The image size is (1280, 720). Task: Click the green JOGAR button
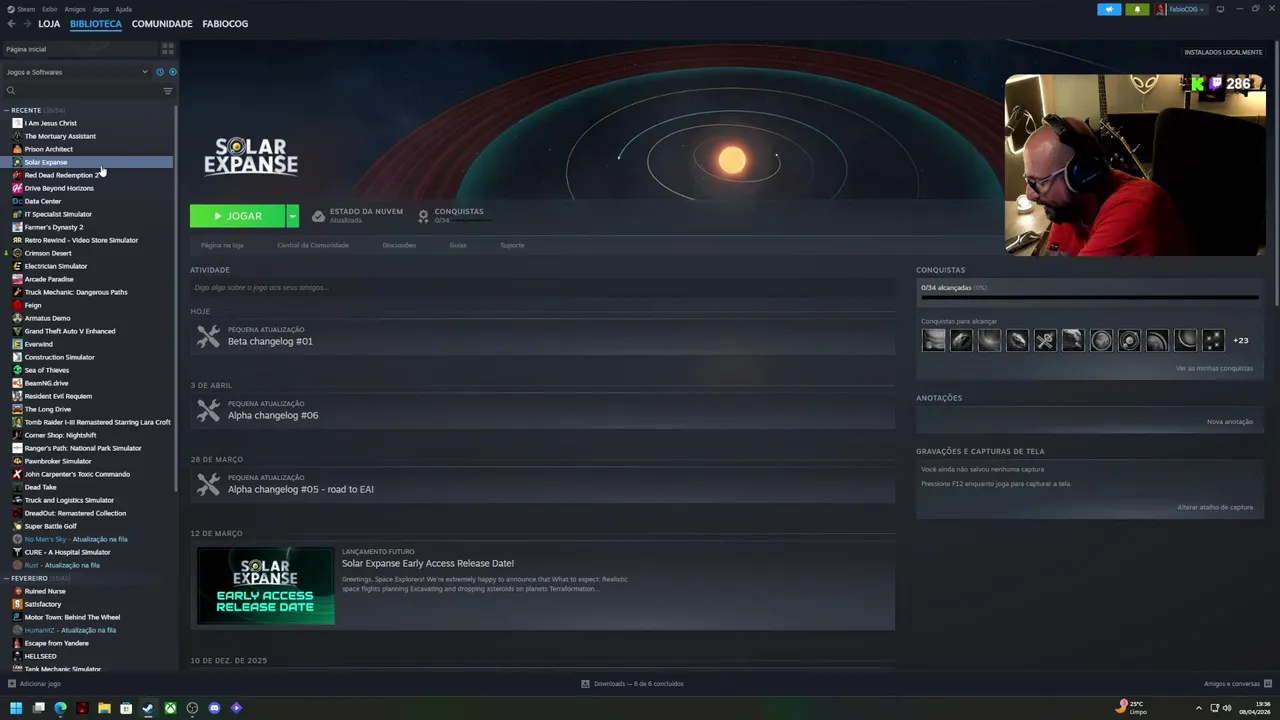coord(238,216)
